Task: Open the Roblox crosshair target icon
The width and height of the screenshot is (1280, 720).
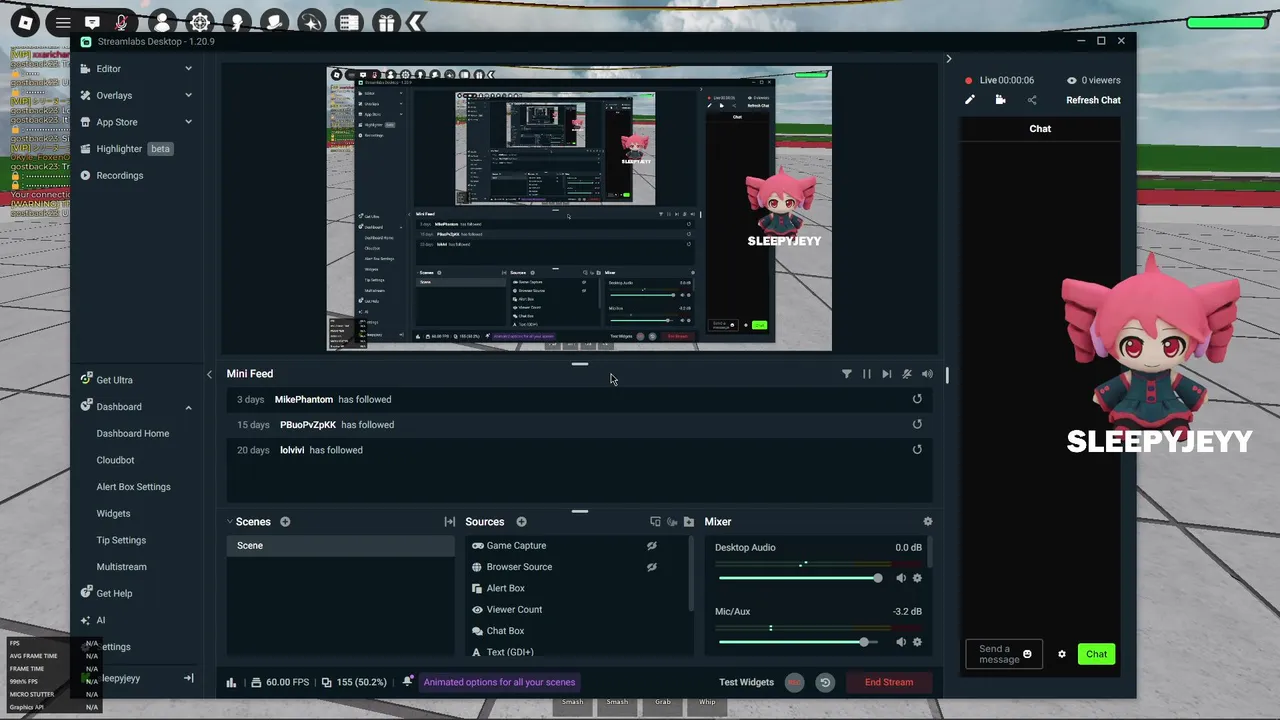Action: pyautogui.click(x=200, y=22)
